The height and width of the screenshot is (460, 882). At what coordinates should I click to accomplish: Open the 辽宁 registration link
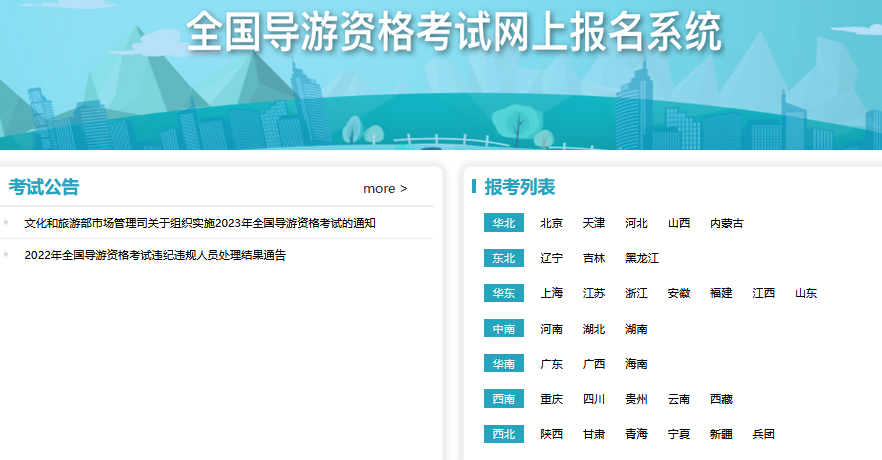click(551, 258)
